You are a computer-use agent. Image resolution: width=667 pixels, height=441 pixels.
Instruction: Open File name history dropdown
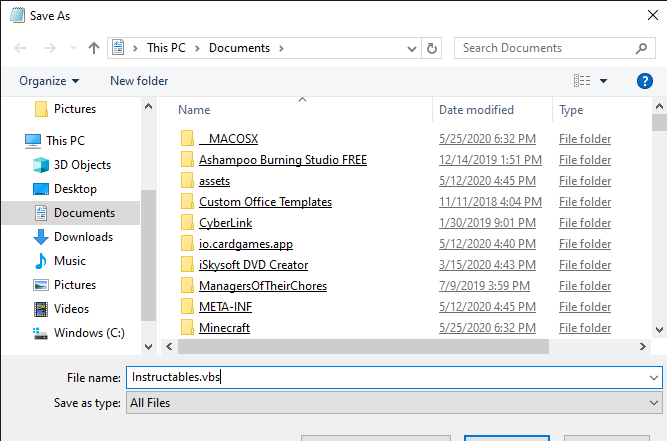click(x=654, y=378)
